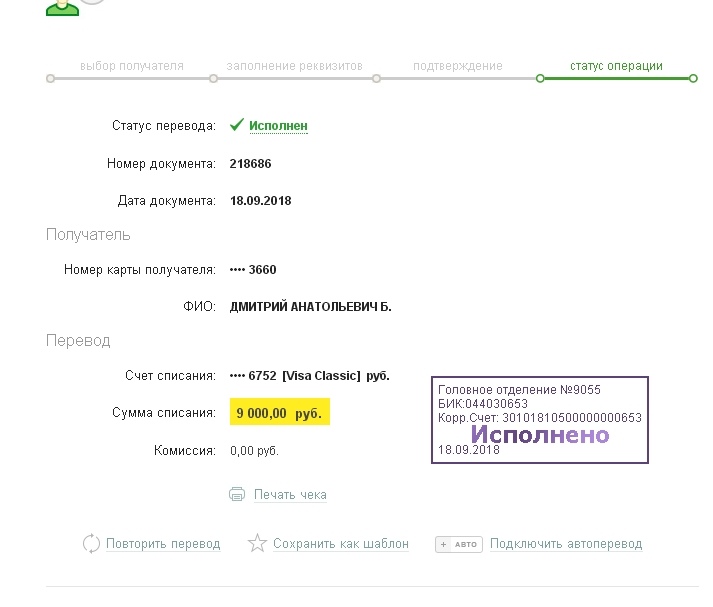Click the Исполнен transfer status link
713x607 pixels.
pyautogui.click(x=278, y=126)
